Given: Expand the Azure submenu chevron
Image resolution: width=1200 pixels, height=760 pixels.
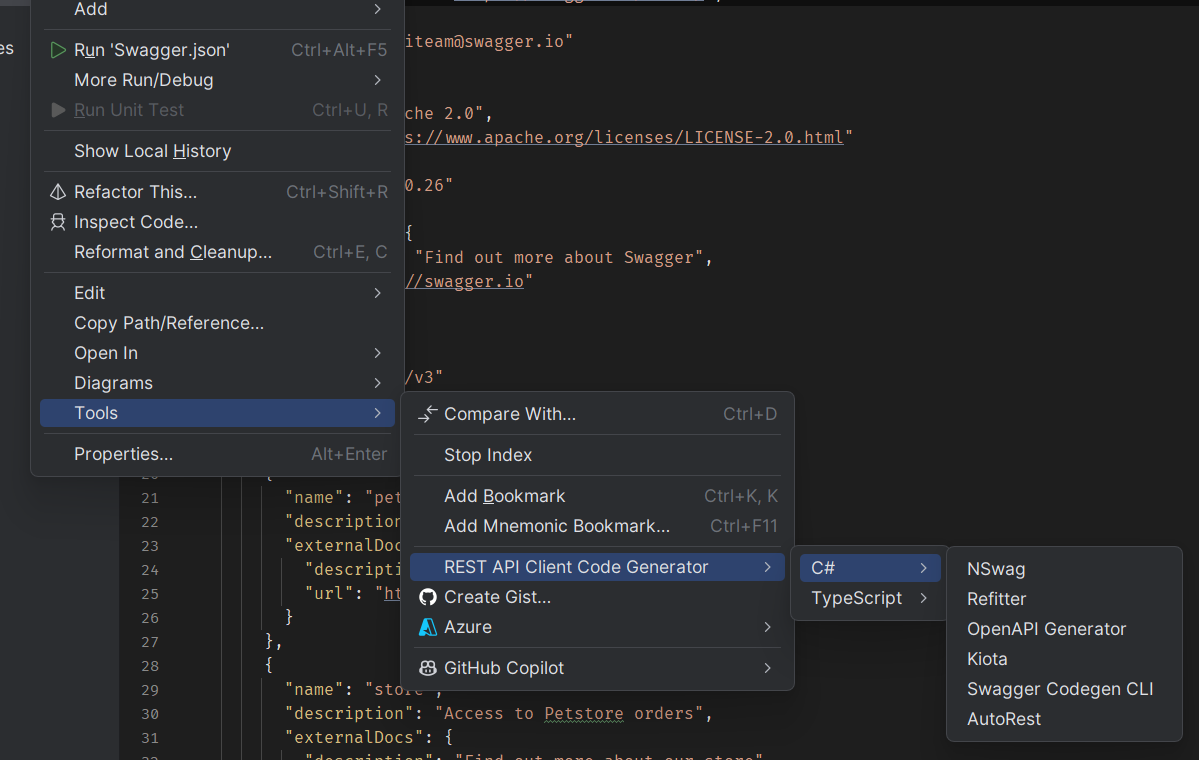Looking at the screenshot, I should click(768, 627).
